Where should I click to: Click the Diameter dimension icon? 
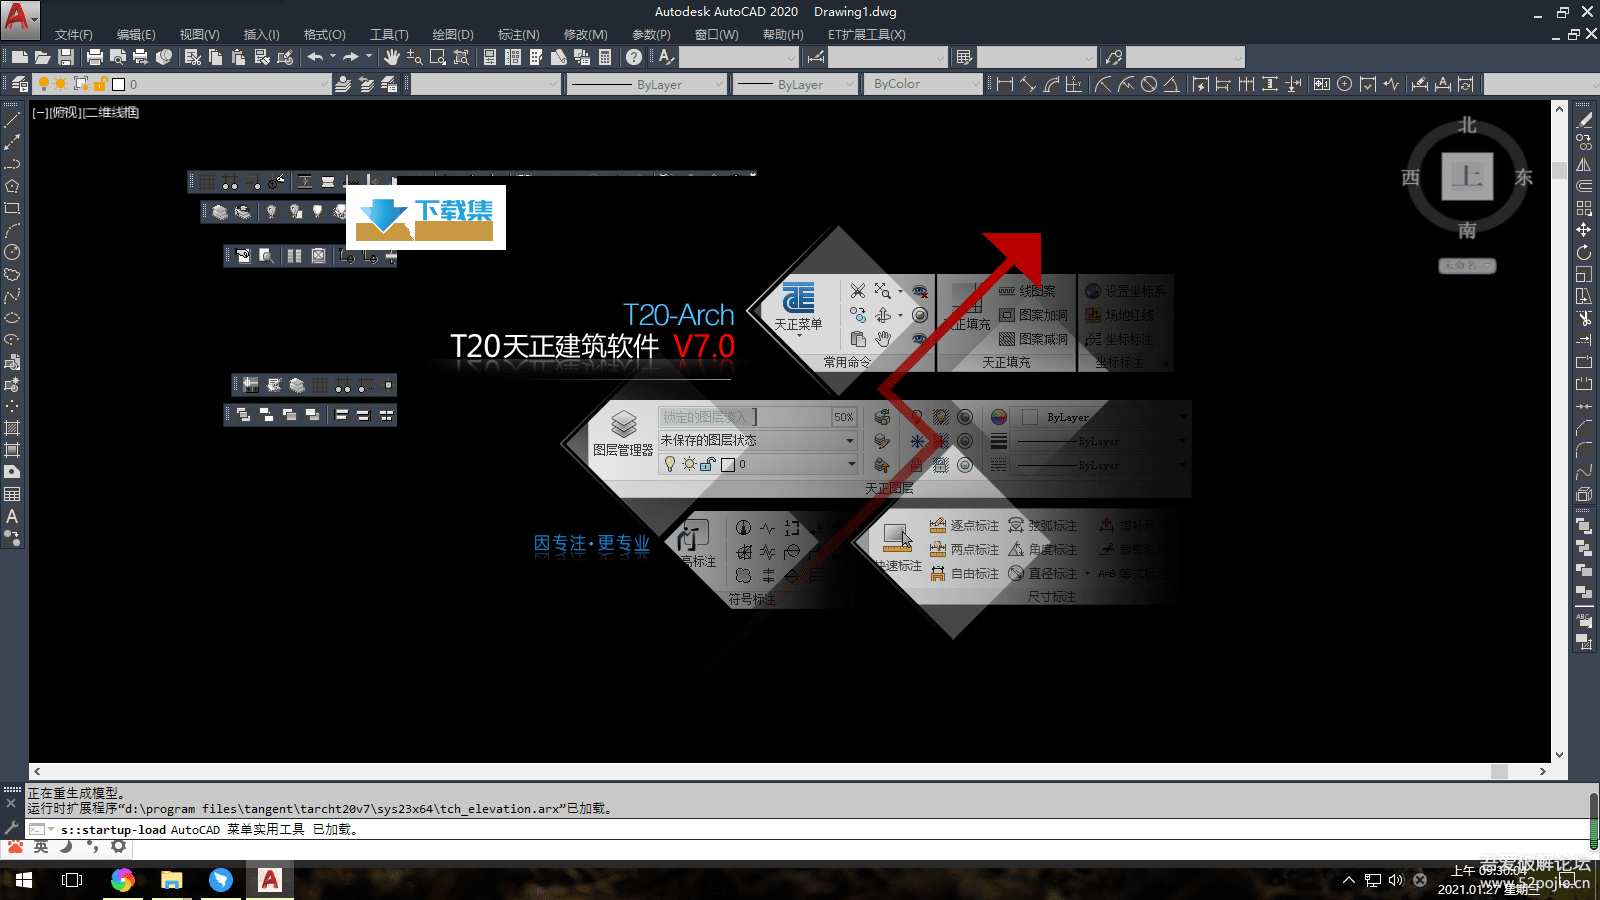tap(1148, 84)
